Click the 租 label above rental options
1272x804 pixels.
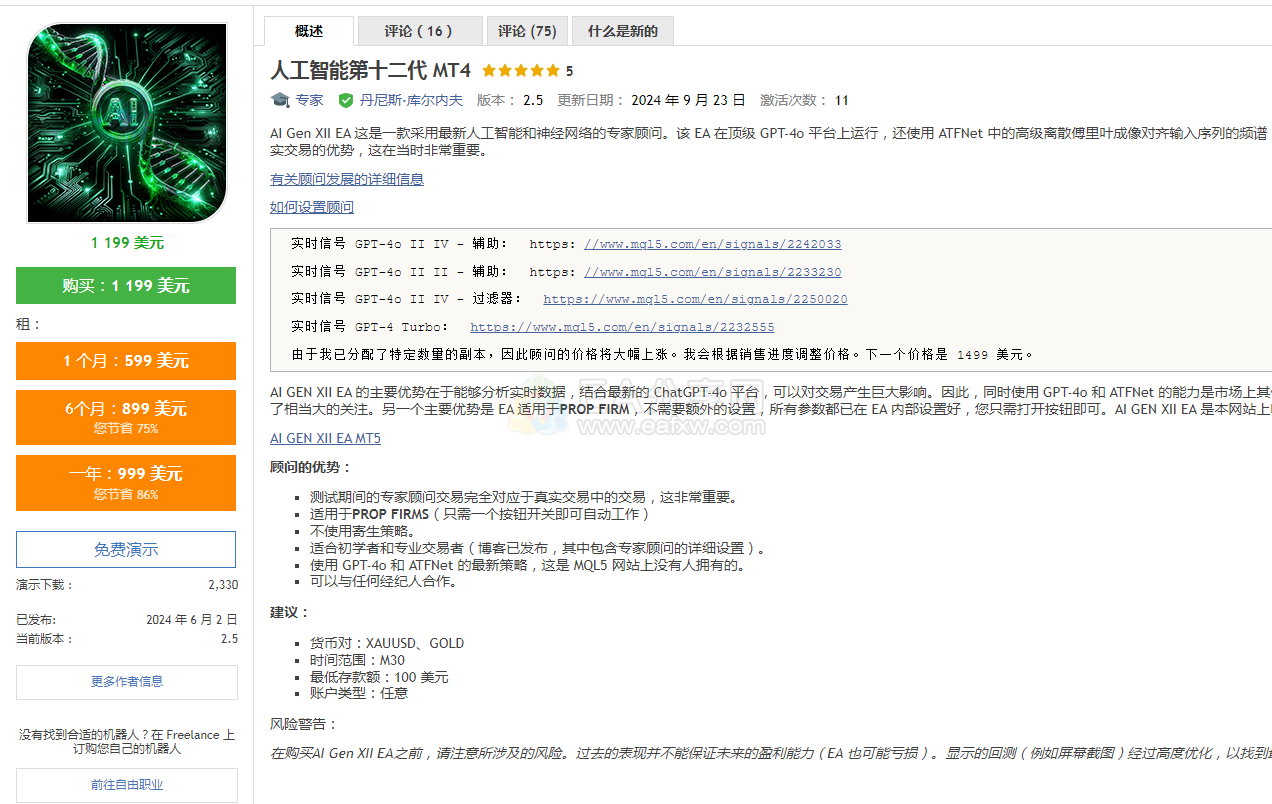point(29,324)
